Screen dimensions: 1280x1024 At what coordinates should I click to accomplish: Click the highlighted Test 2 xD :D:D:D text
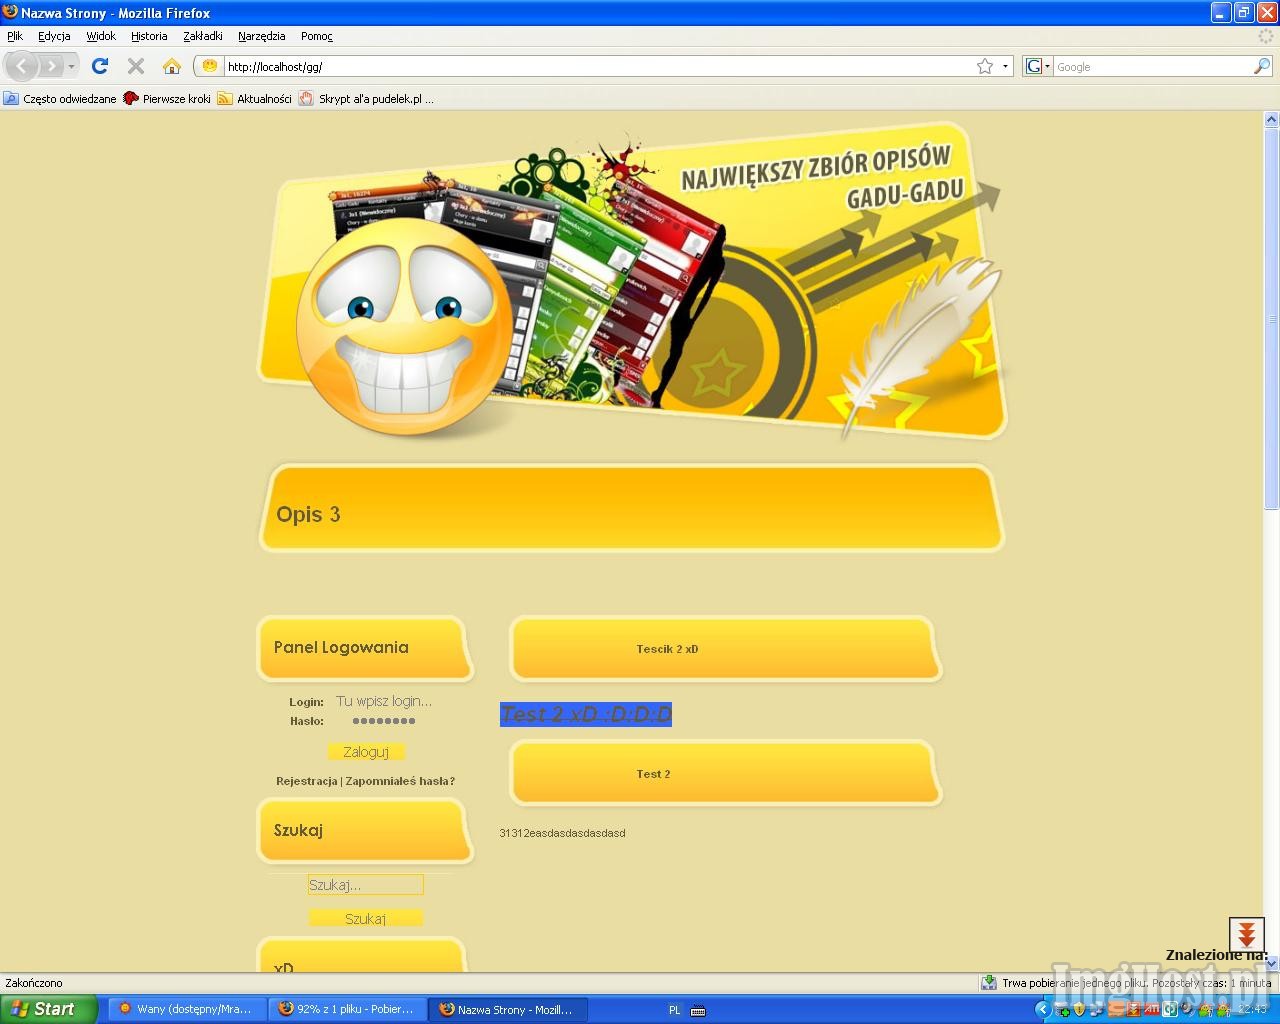tap(586, 714)
